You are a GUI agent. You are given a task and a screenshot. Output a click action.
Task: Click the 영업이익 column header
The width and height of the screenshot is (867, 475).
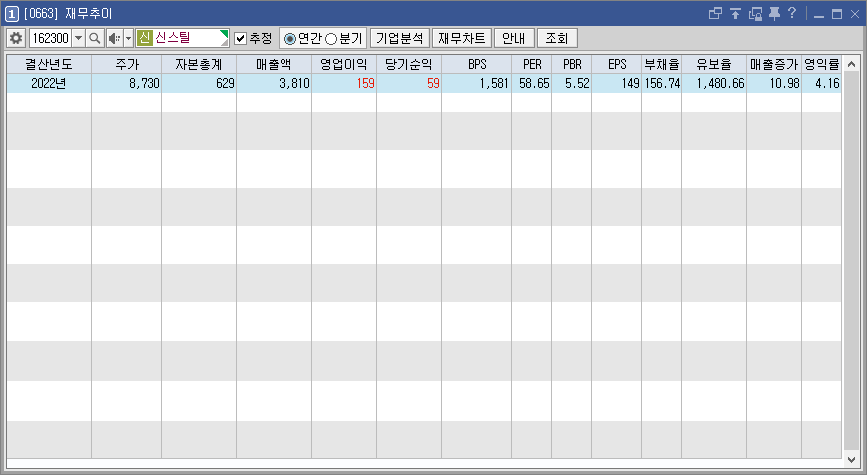344,64
